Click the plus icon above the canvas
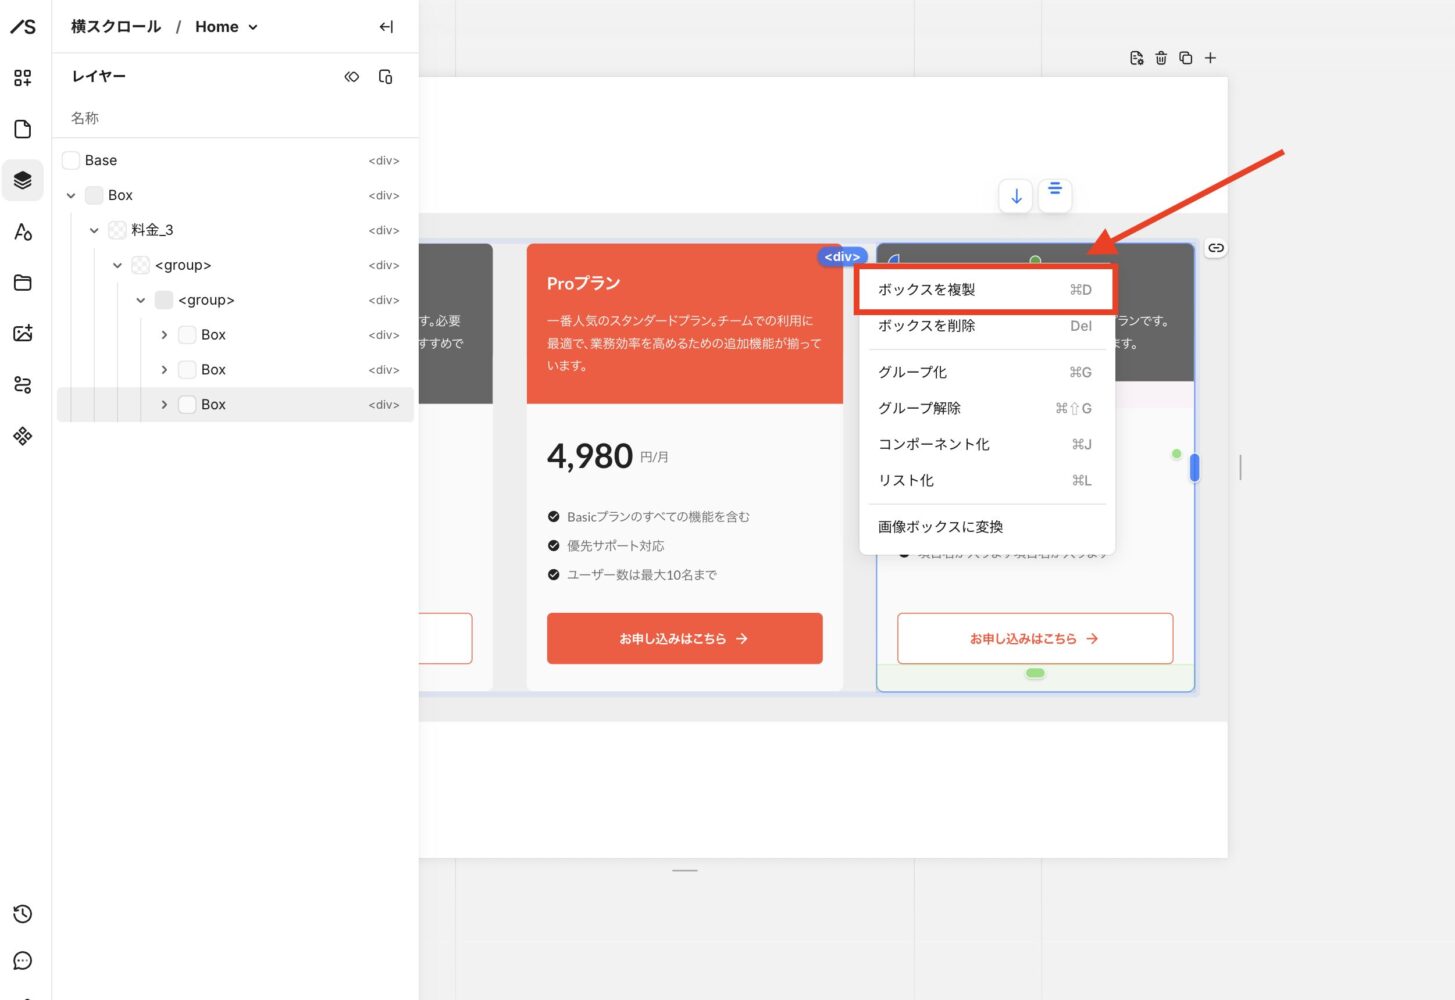The image size is (1455, 1000). 1210,58
